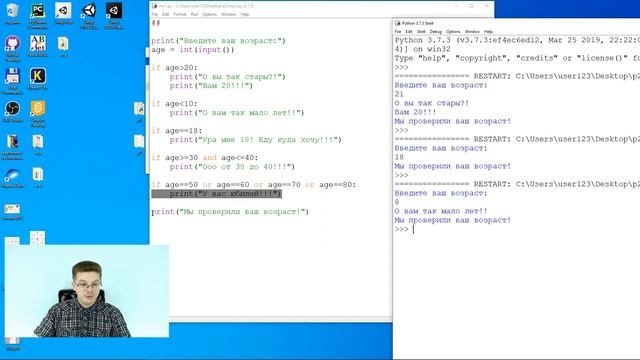Open Help menu in Python Shell

[488, 31]
